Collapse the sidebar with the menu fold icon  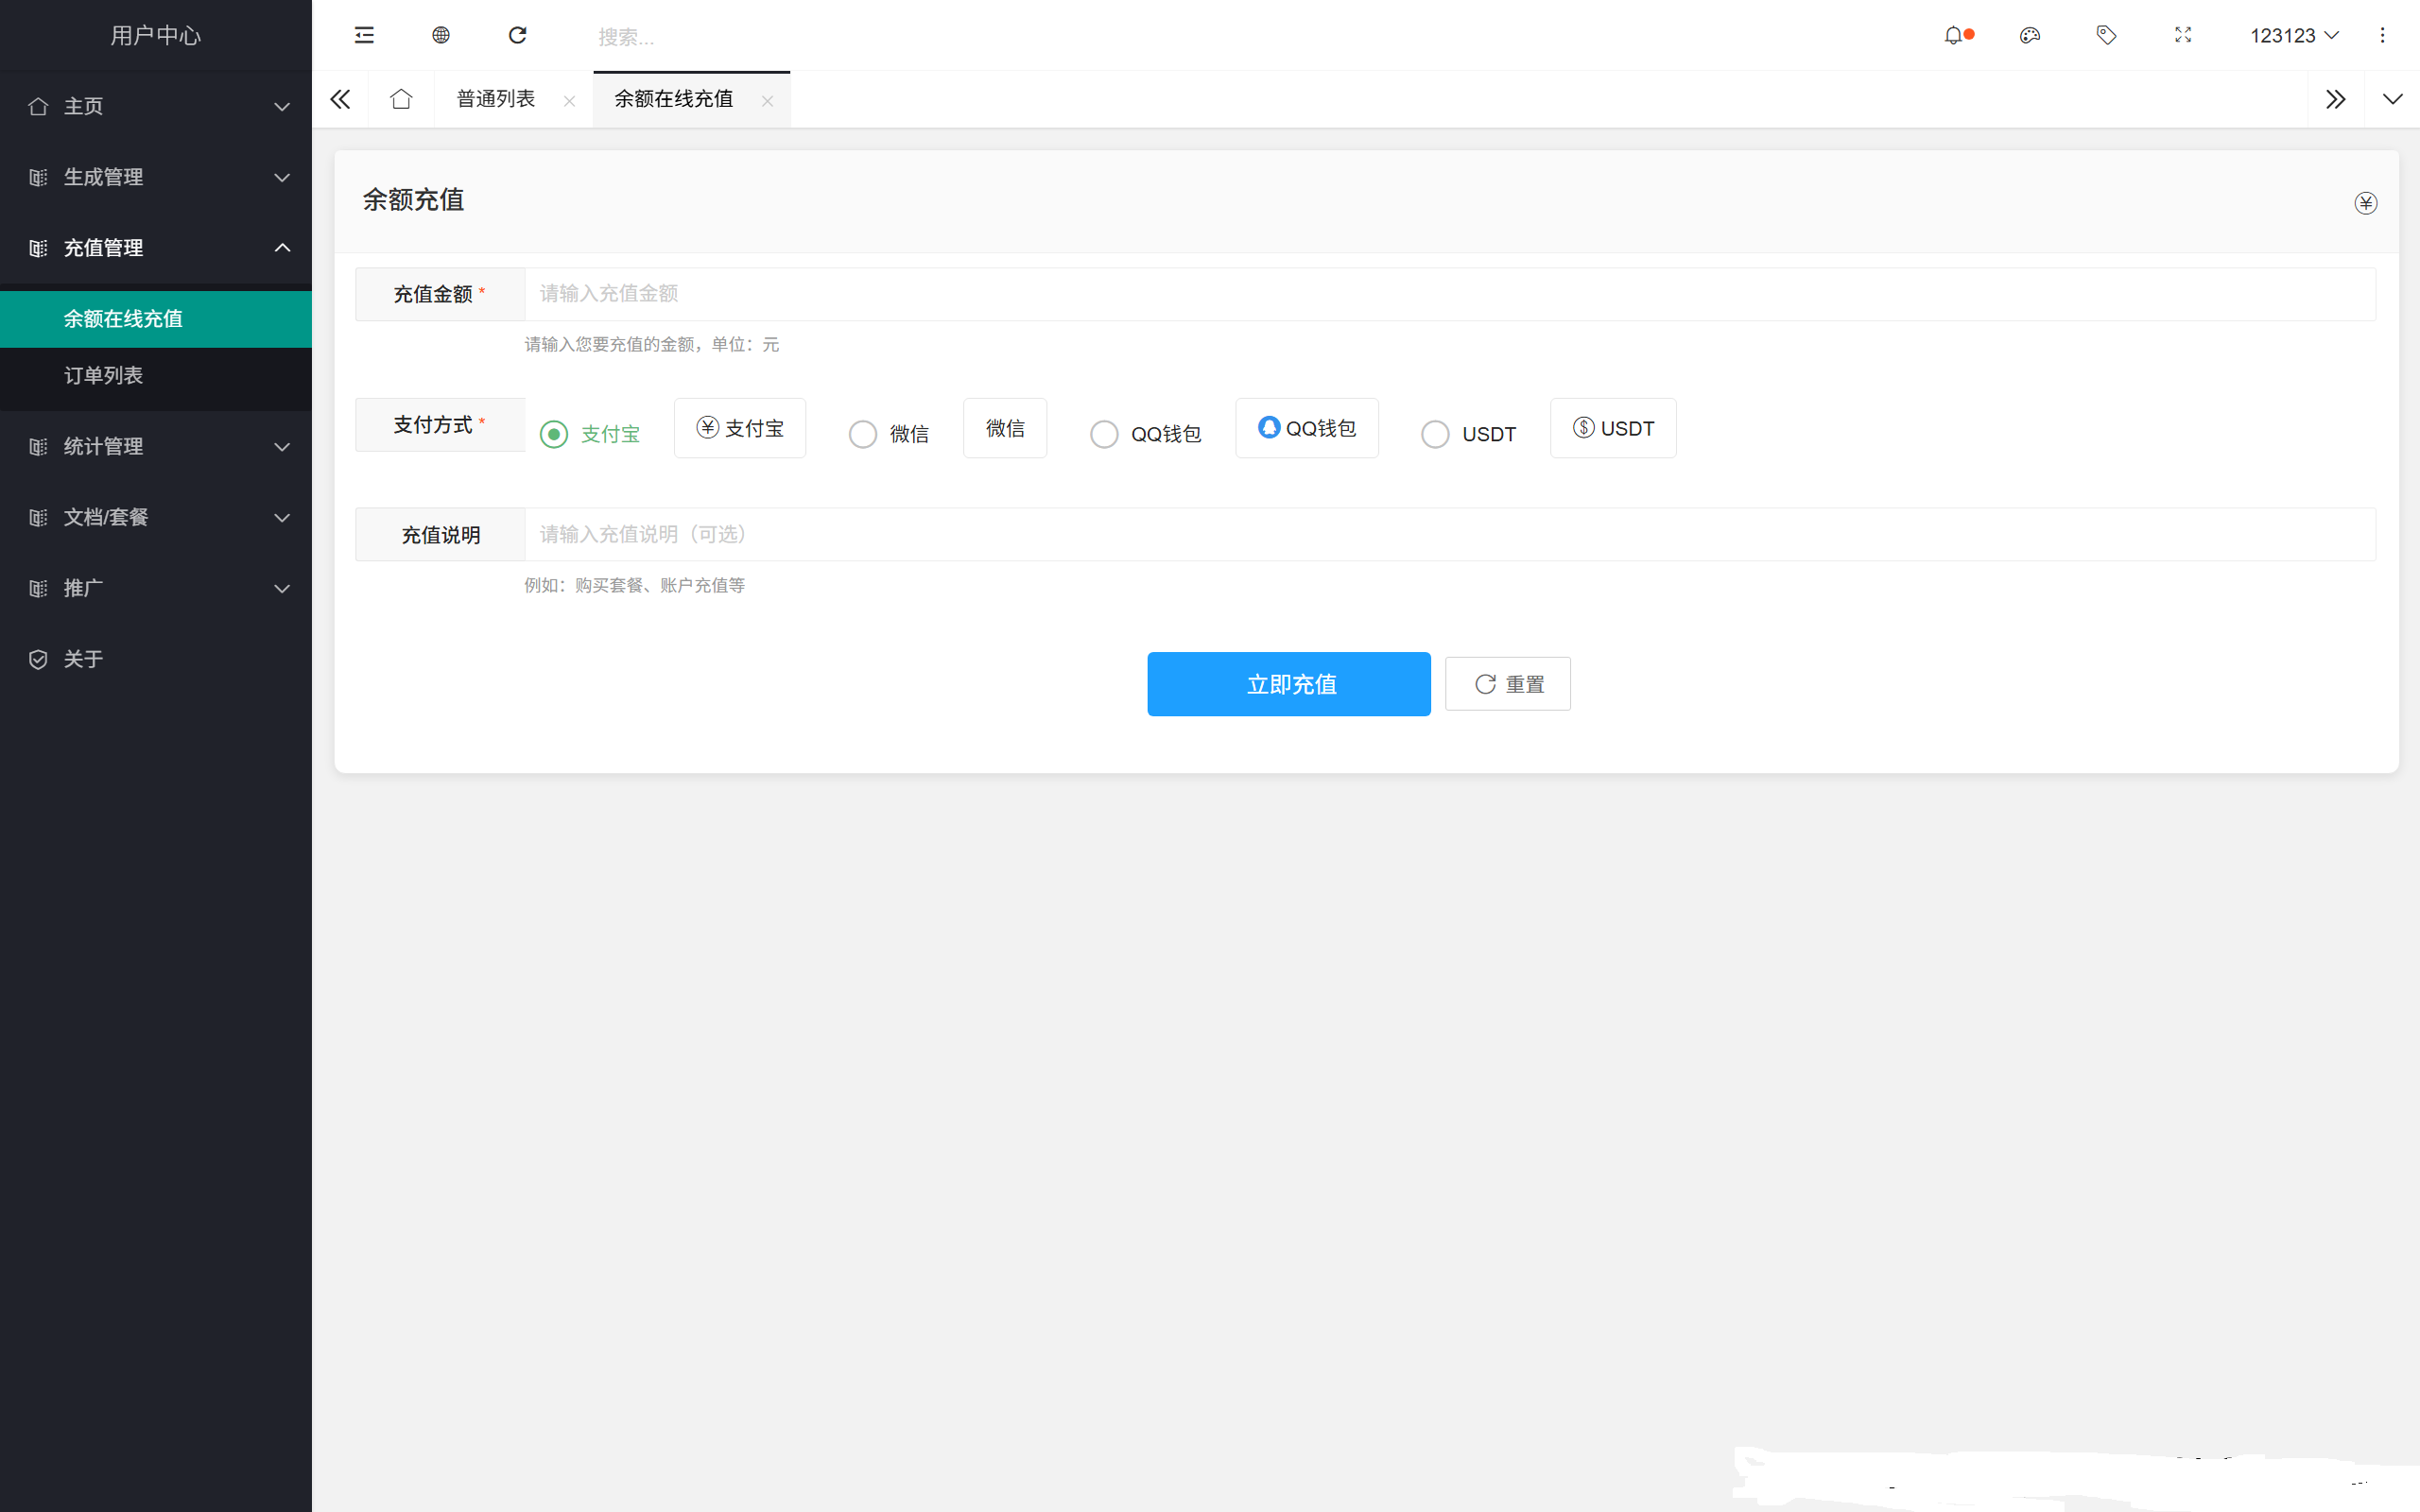click(x=364, y=36)
